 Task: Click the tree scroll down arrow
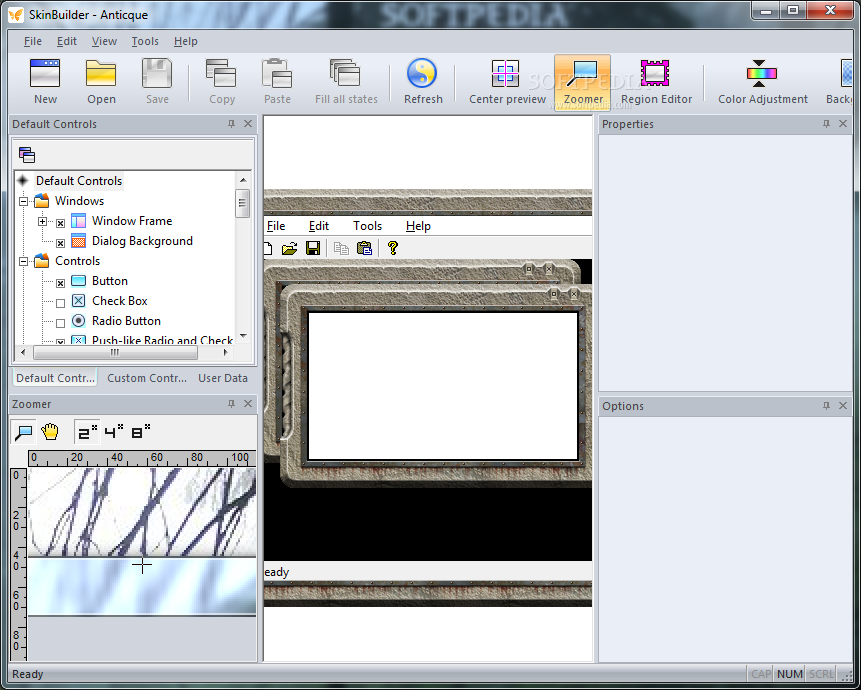[x=243, y=335]
